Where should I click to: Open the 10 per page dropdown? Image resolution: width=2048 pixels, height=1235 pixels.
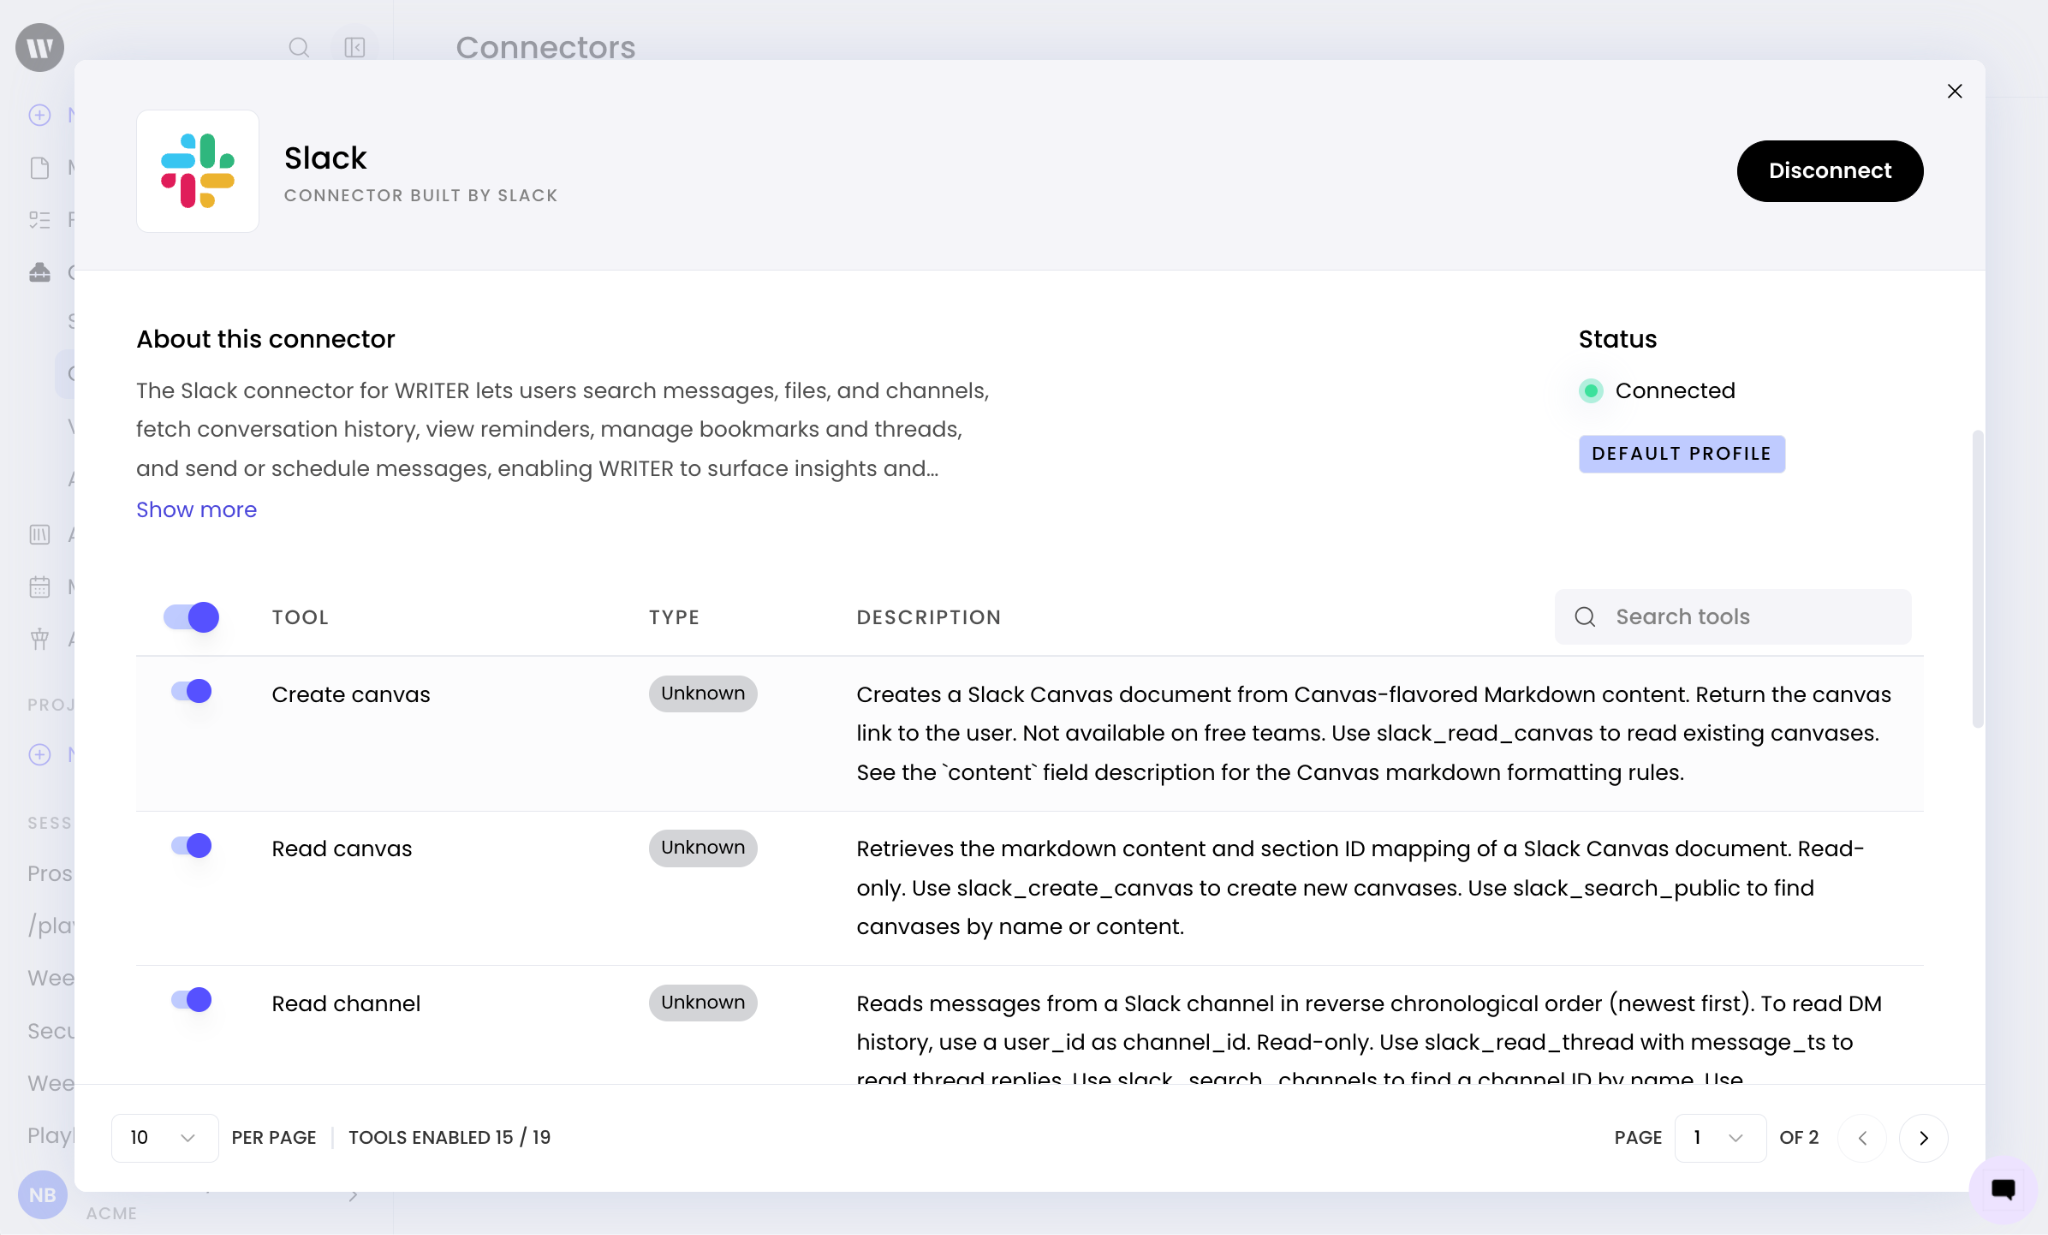(x=164, y=1138)
